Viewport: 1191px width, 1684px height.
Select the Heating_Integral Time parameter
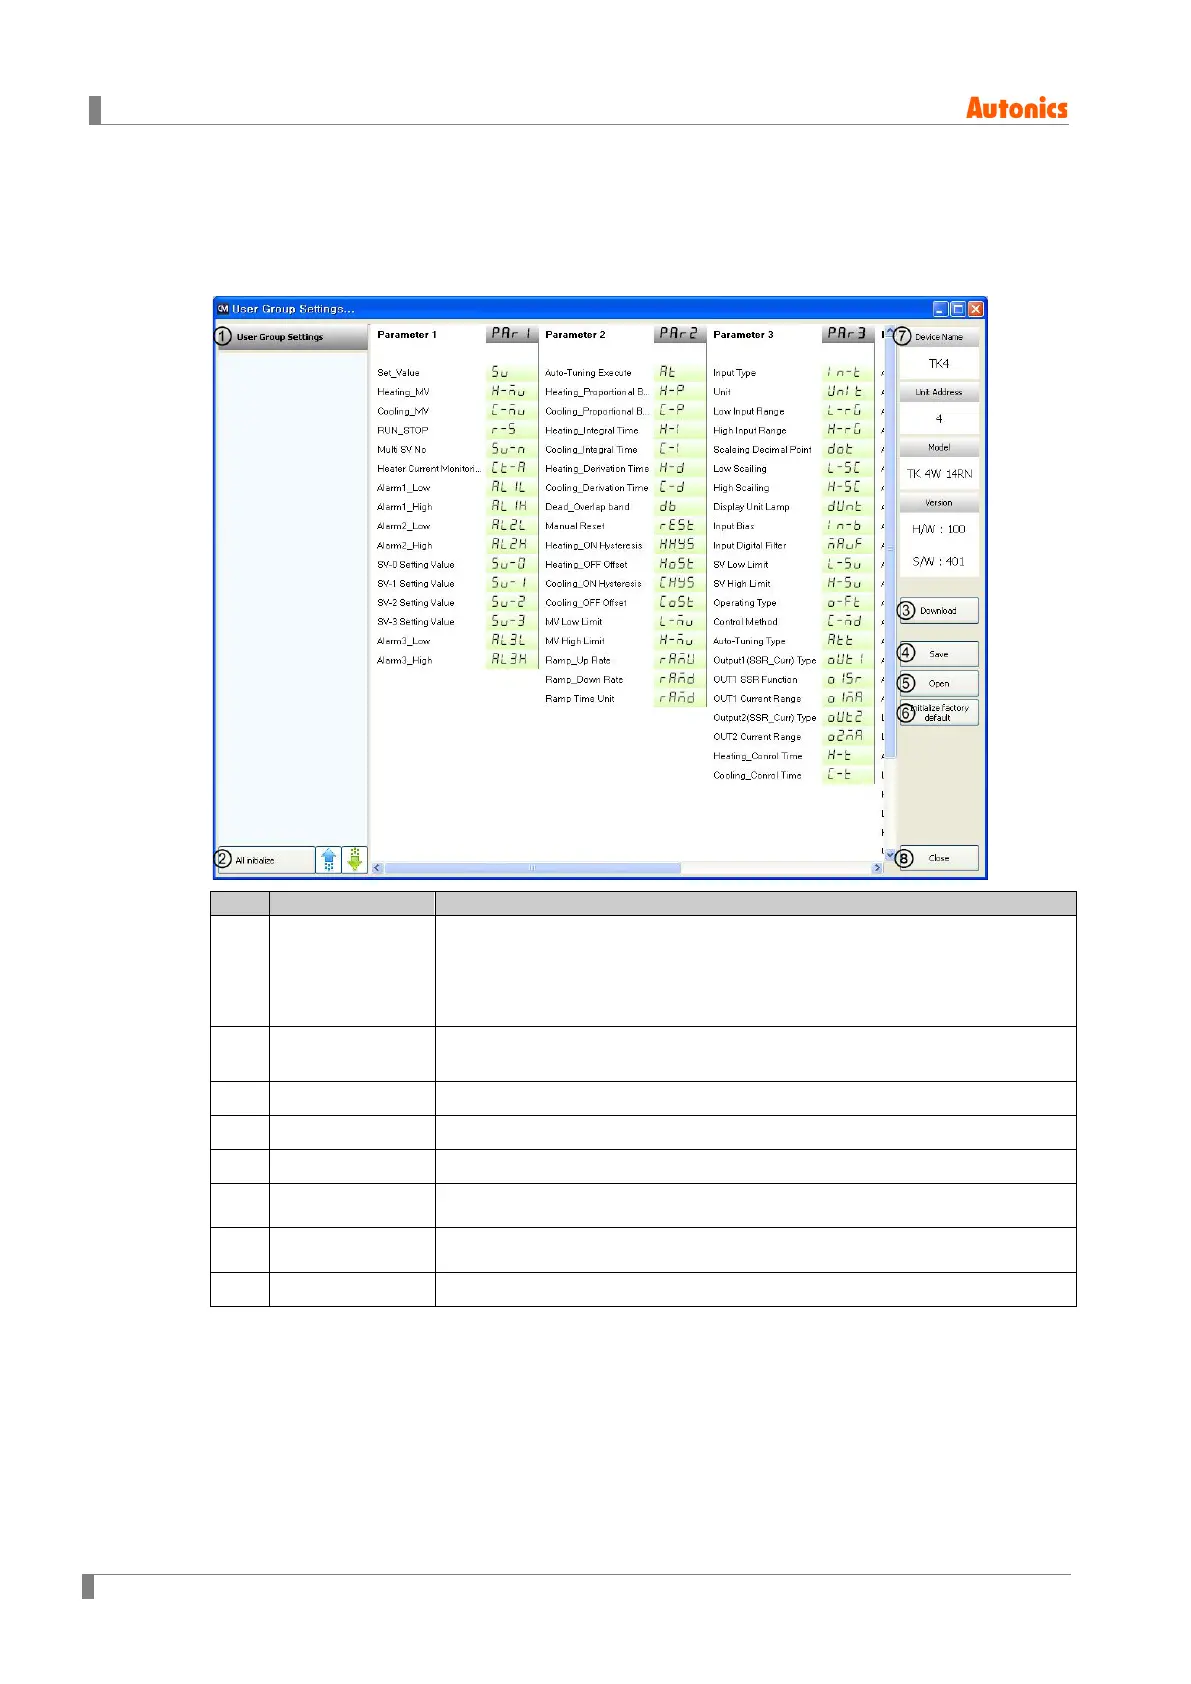click(591, 431)
